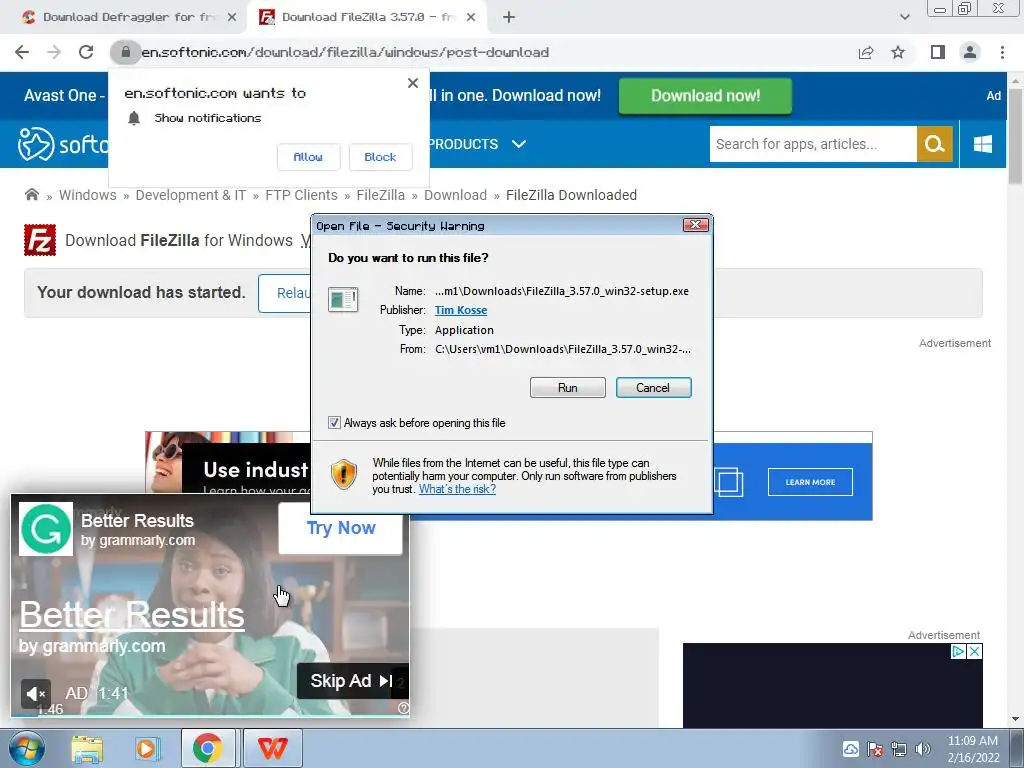
Task: Click the green Download now! button
Action: tap(705, 96)
